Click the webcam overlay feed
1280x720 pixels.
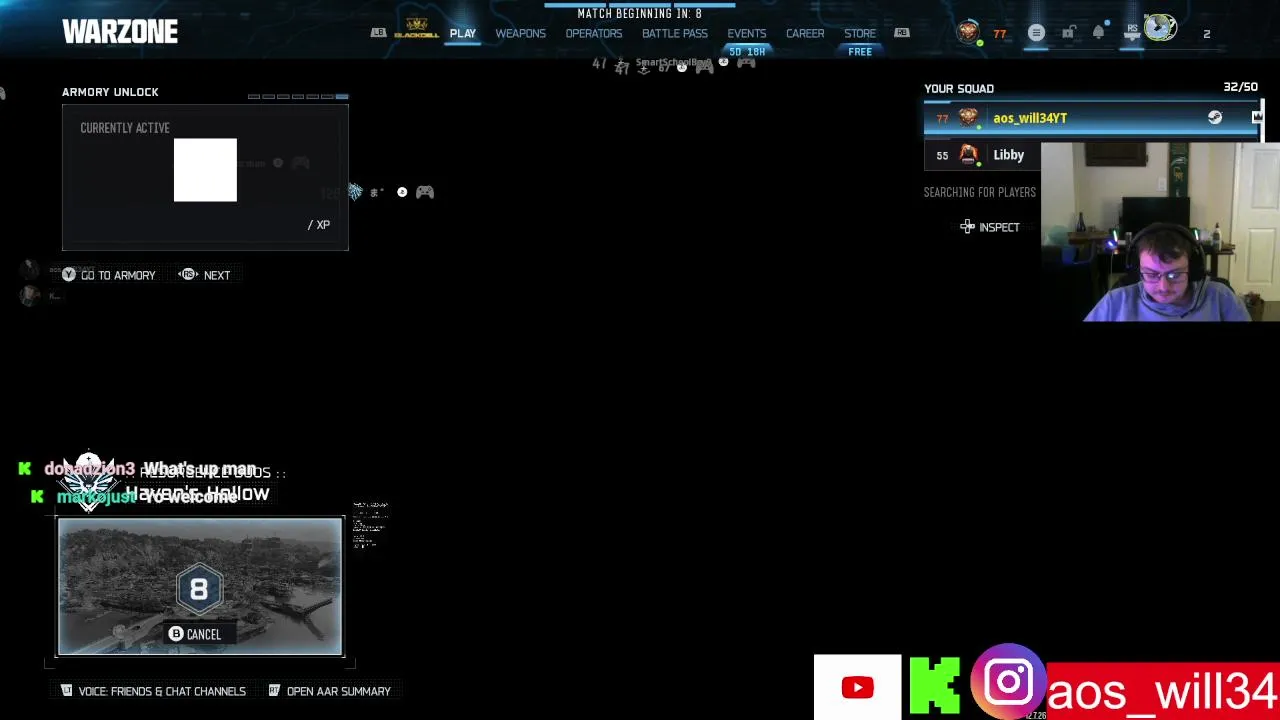coord(1160,232)
